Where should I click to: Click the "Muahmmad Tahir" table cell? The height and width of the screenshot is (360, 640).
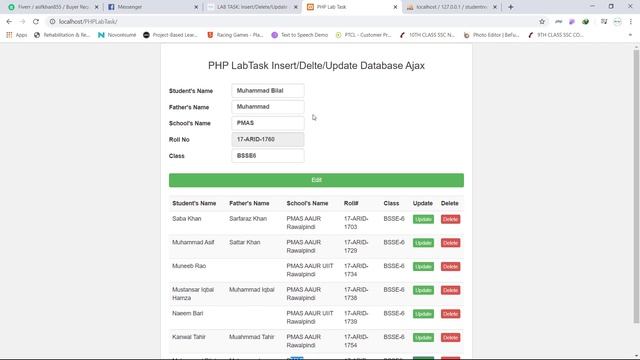click(x=251, y=337)
